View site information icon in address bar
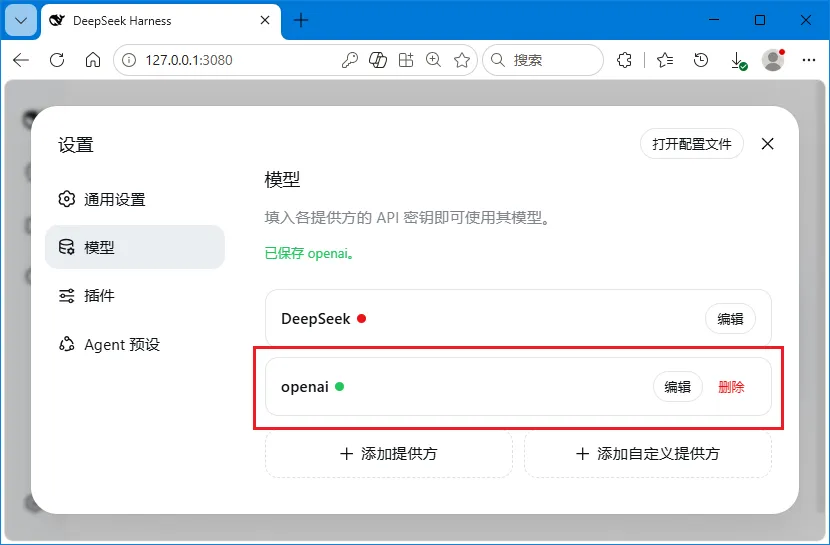The image size is (830, 545). [x=129, y=60]
